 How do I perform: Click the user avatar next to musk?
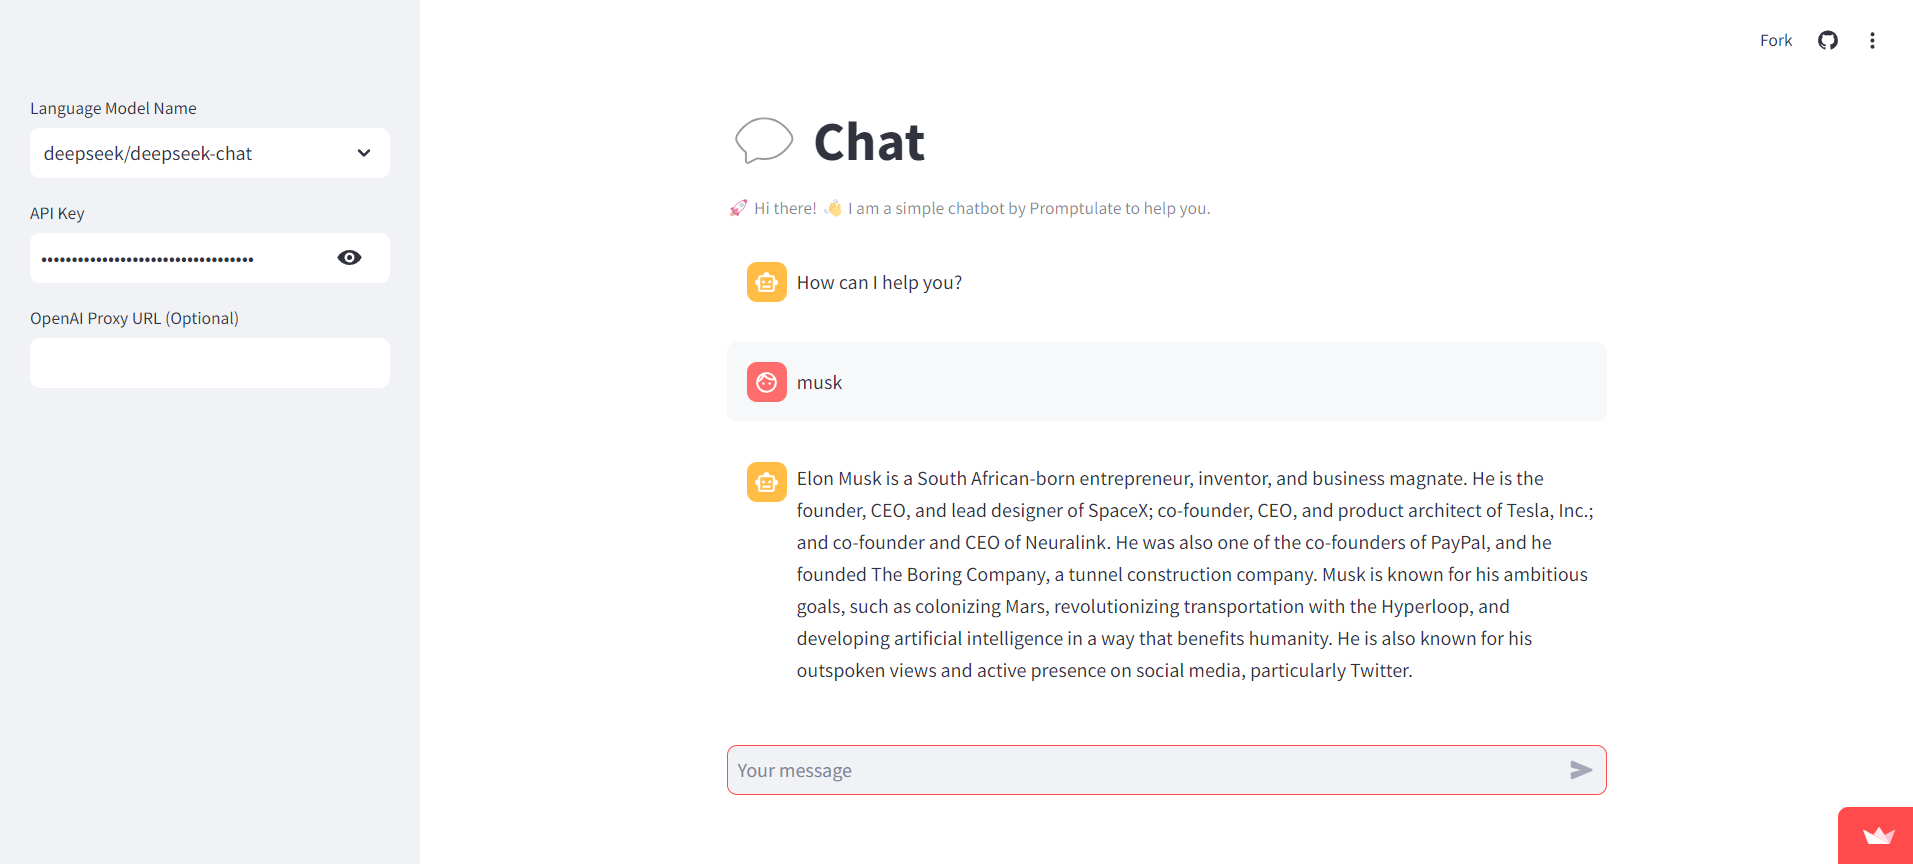767,382
